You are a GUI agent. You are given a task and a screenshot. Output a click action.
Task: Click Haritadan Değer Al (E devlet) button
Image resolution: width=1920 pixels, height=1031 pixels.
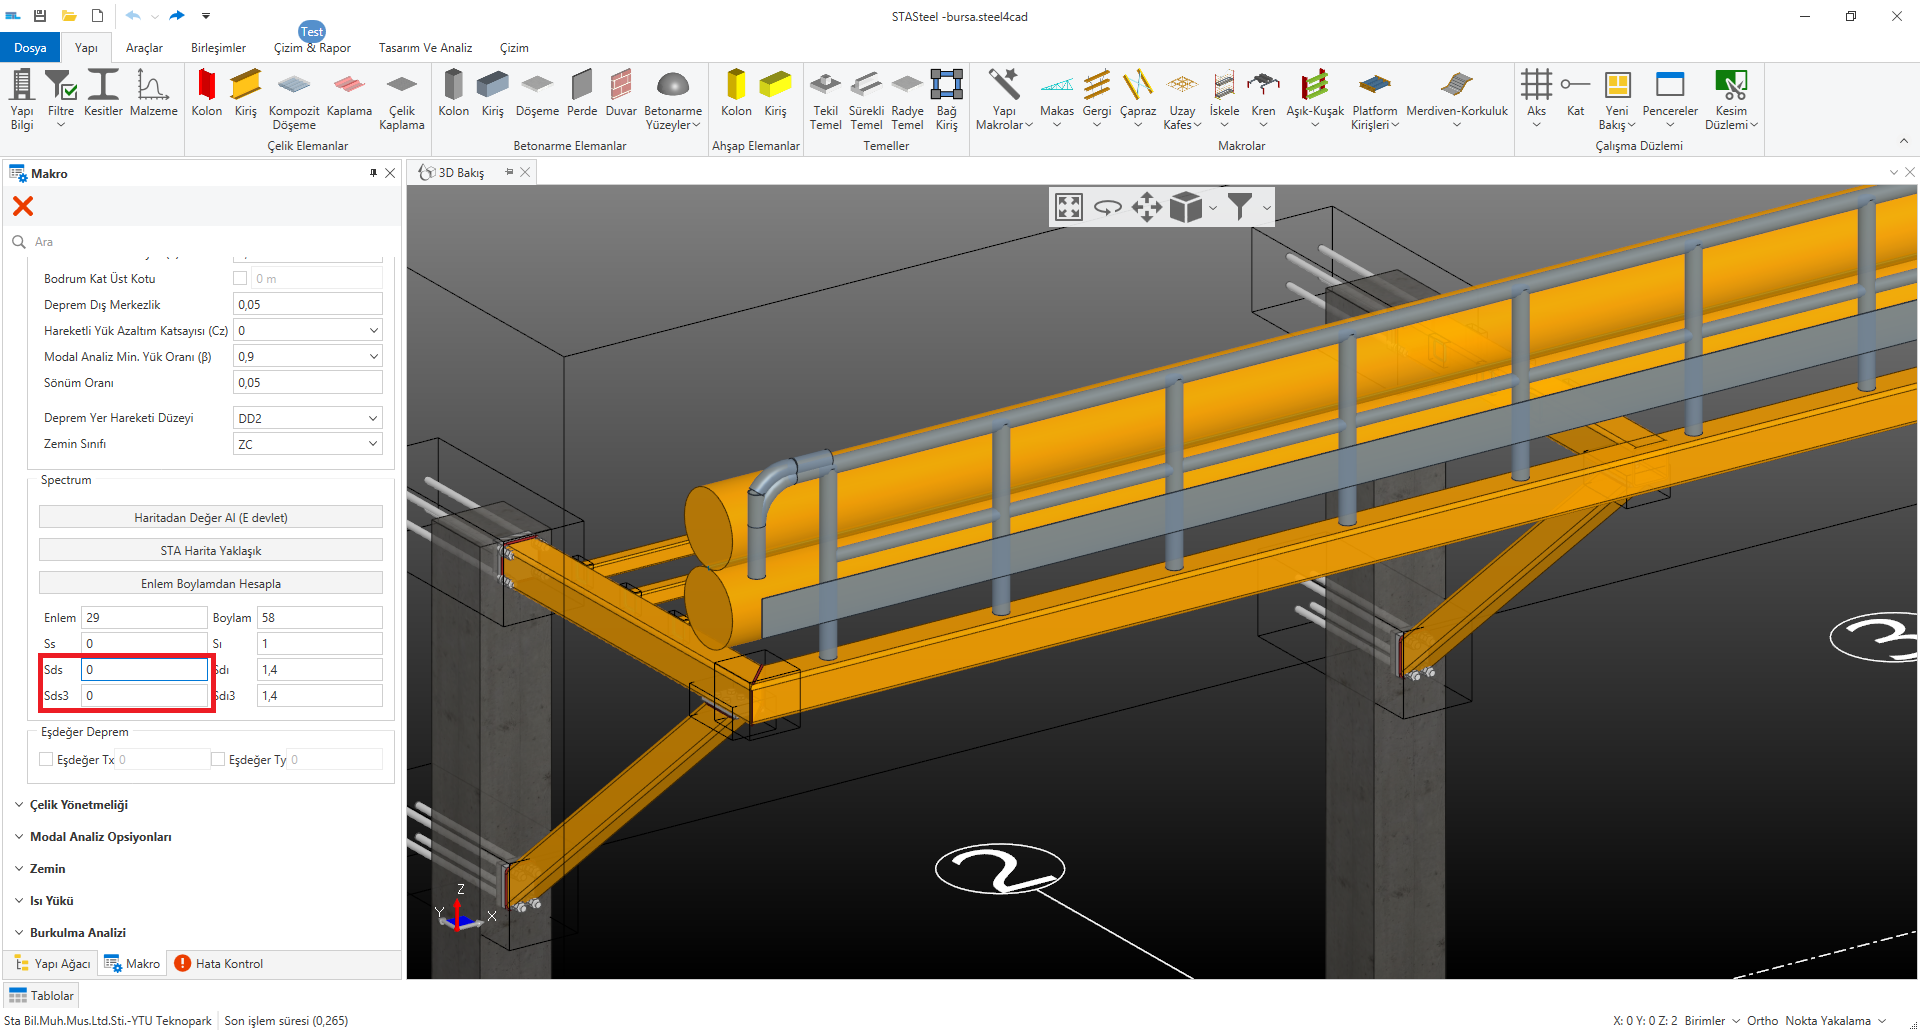(211, 517)
